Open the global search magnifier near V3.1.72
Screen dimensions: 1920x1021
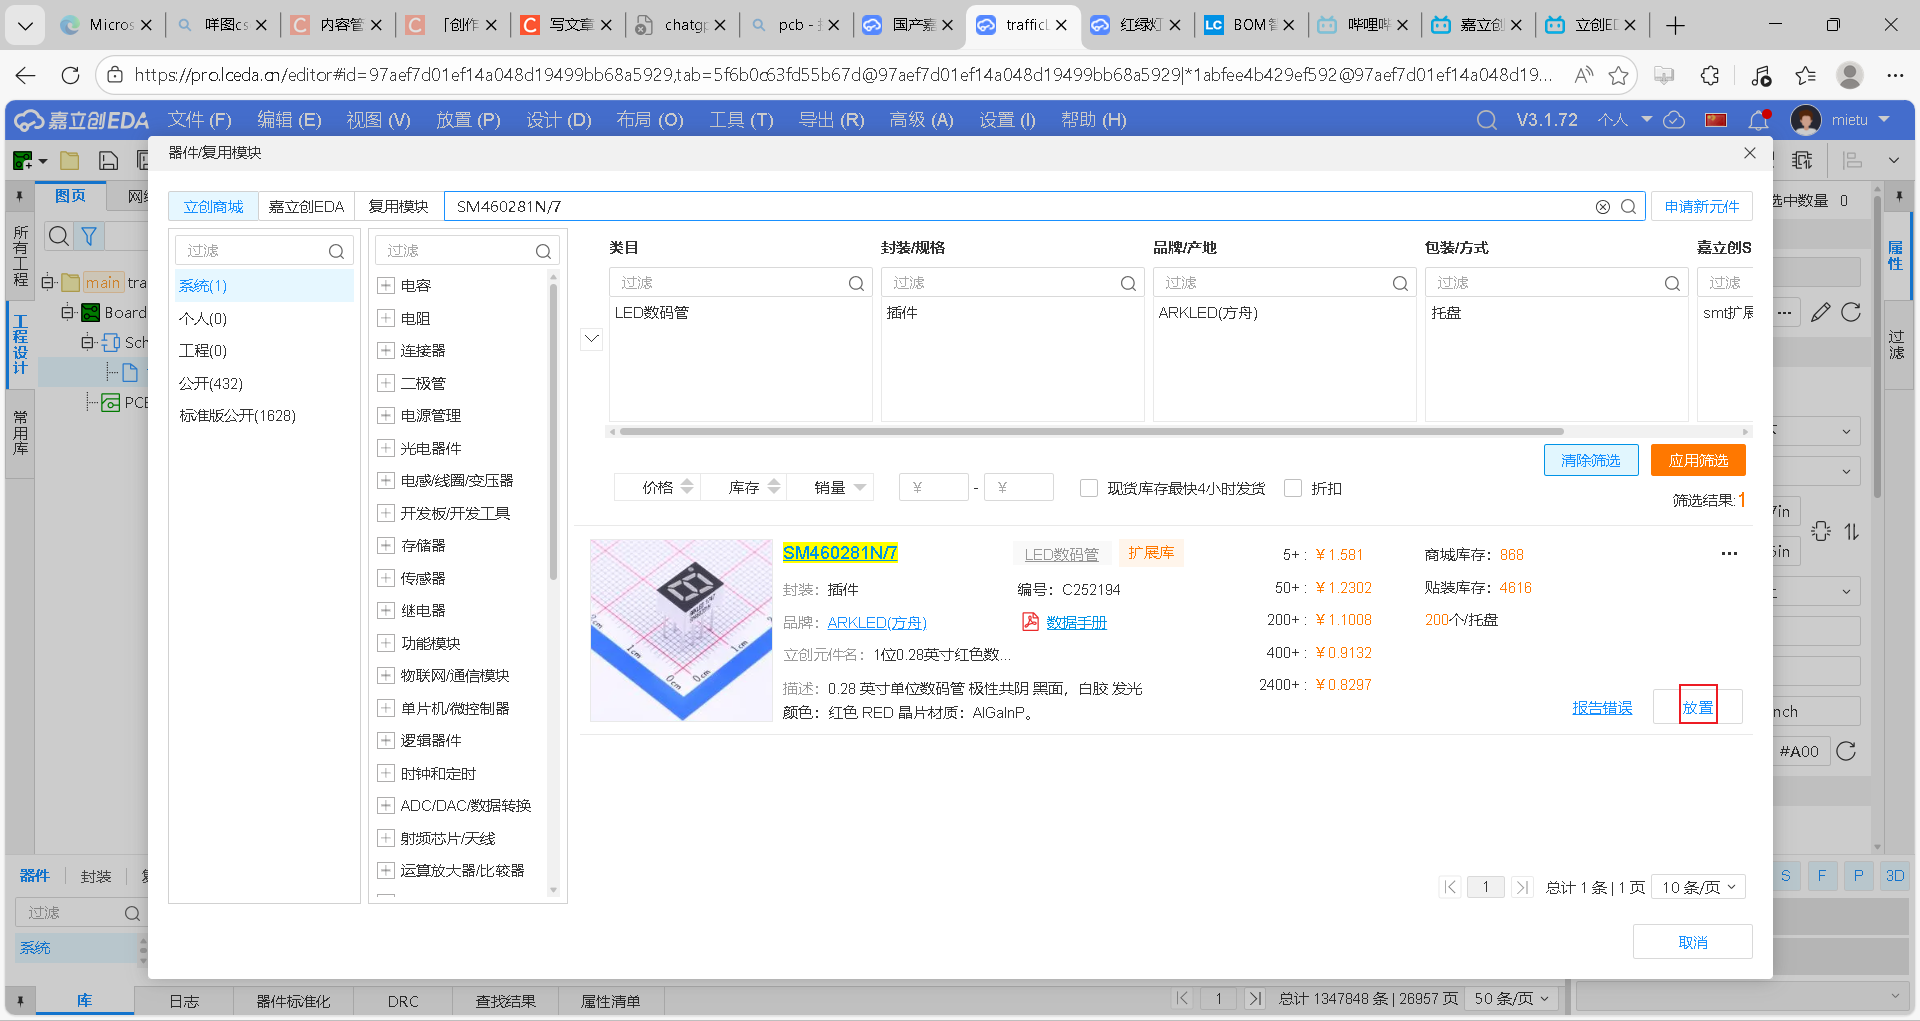tap(1486, 119)
